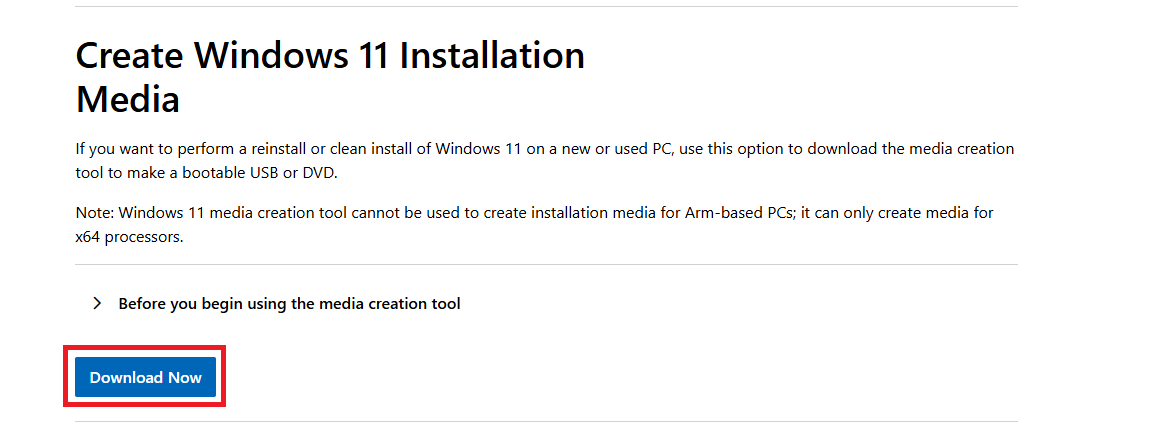Click the x64 processors text
The height and width of the screenshot is (432, 1162).
[x=128, y=238]
